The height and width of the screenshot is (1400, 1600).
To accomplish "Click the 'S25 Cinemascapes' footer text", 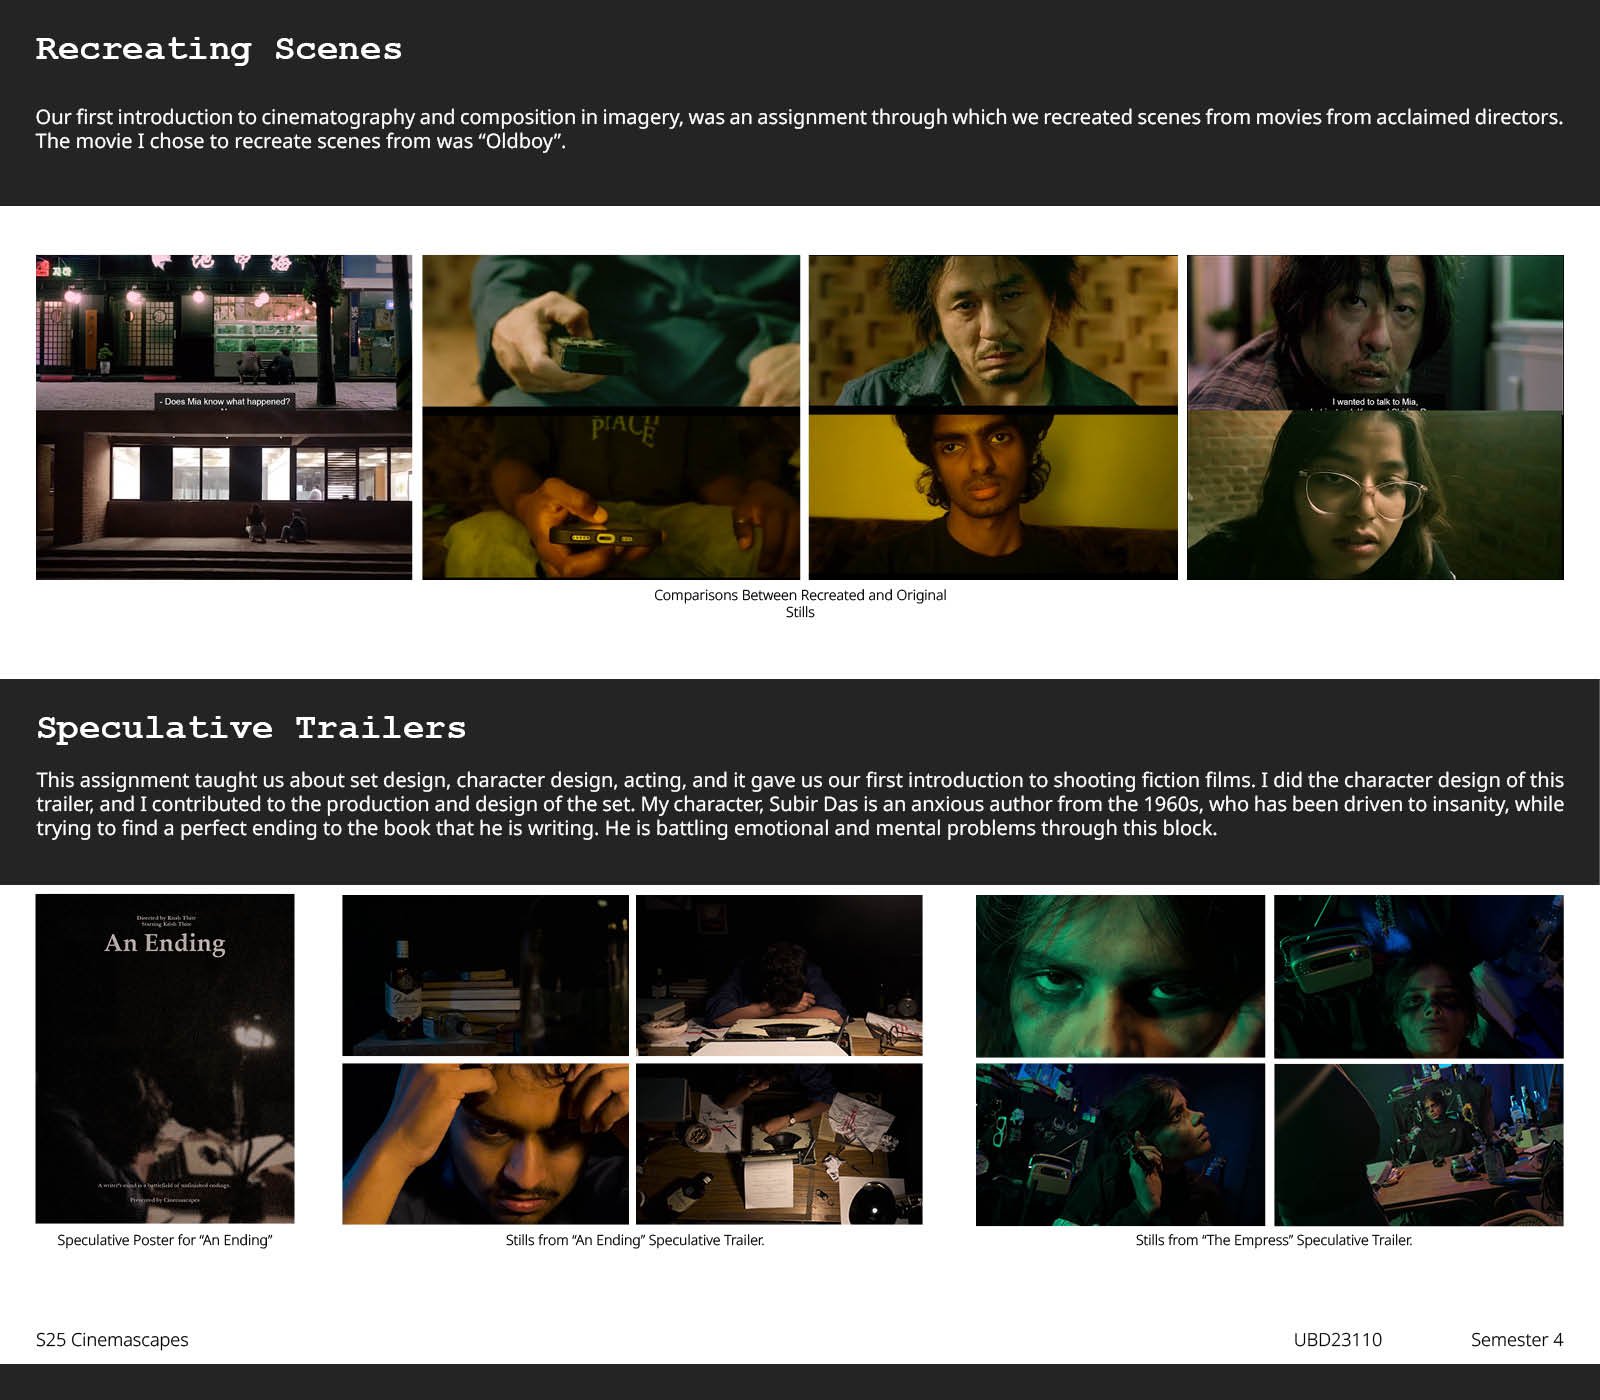I will click(112, 1339).
